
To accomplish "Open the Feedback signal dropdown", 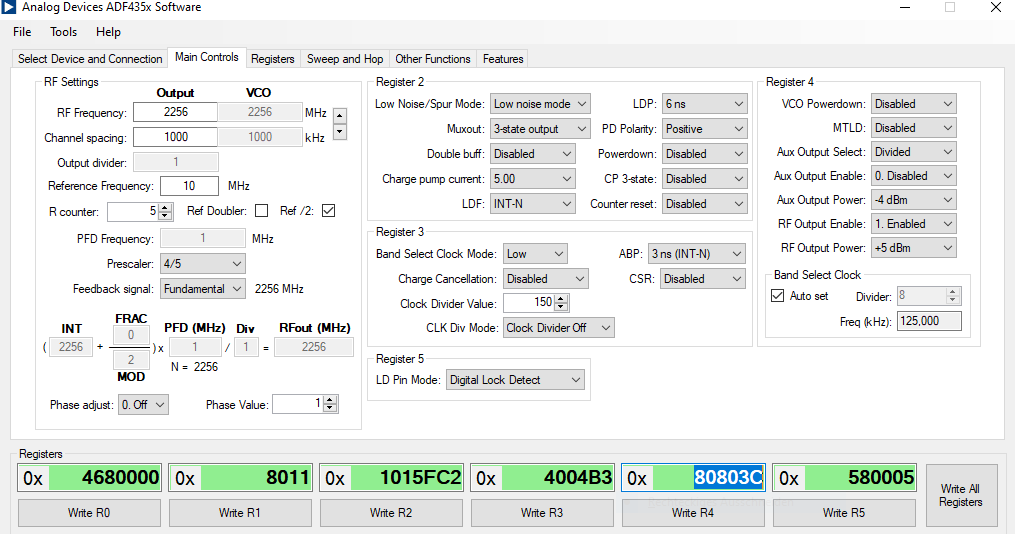I will [x=203, y=289].
